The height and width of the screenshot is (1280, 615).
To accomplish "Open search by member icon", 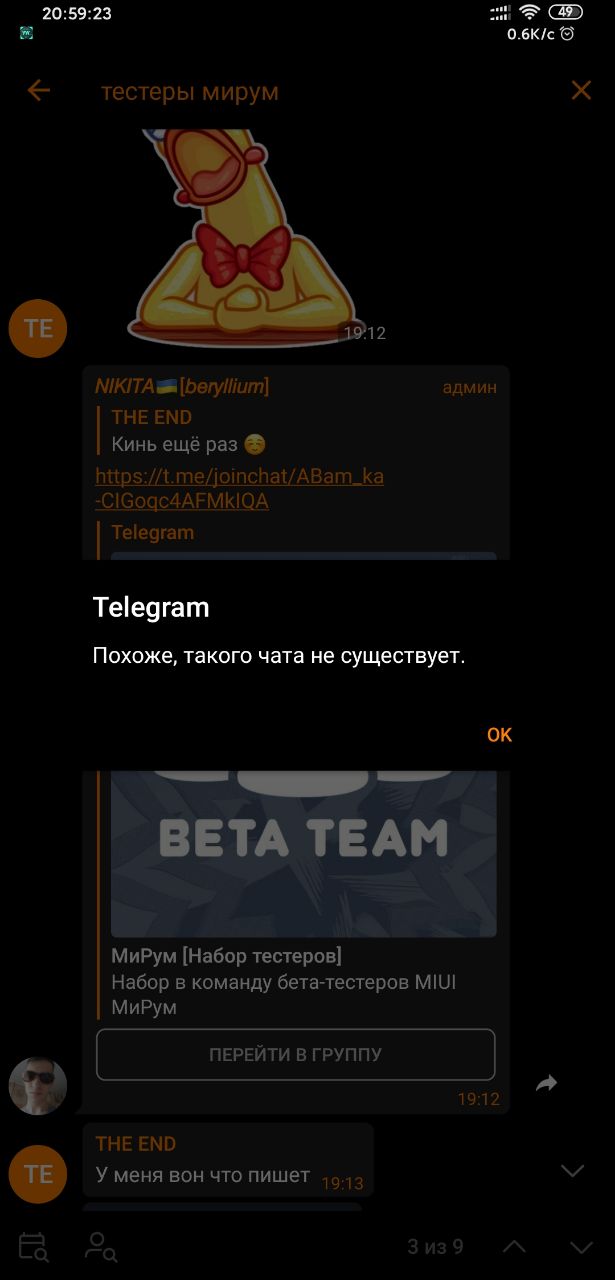I will click(101, 1246).
